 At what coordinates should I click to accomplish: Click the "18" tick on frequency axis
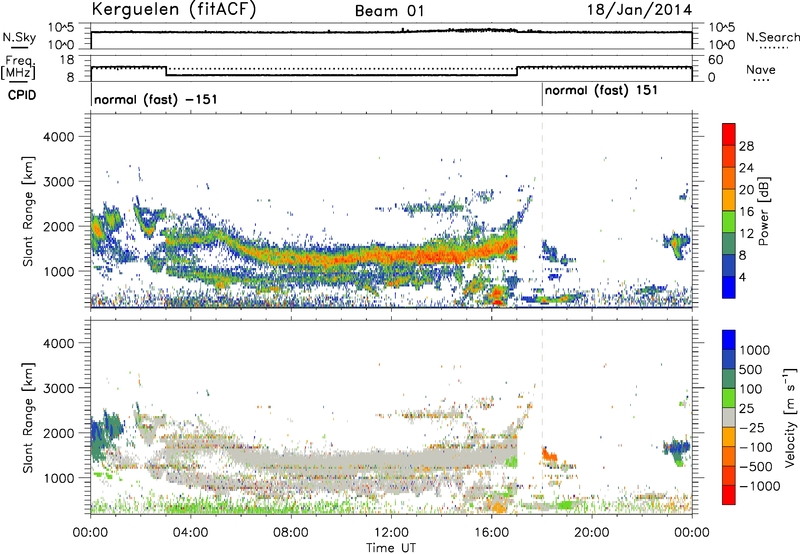click(x=67, y=60)
